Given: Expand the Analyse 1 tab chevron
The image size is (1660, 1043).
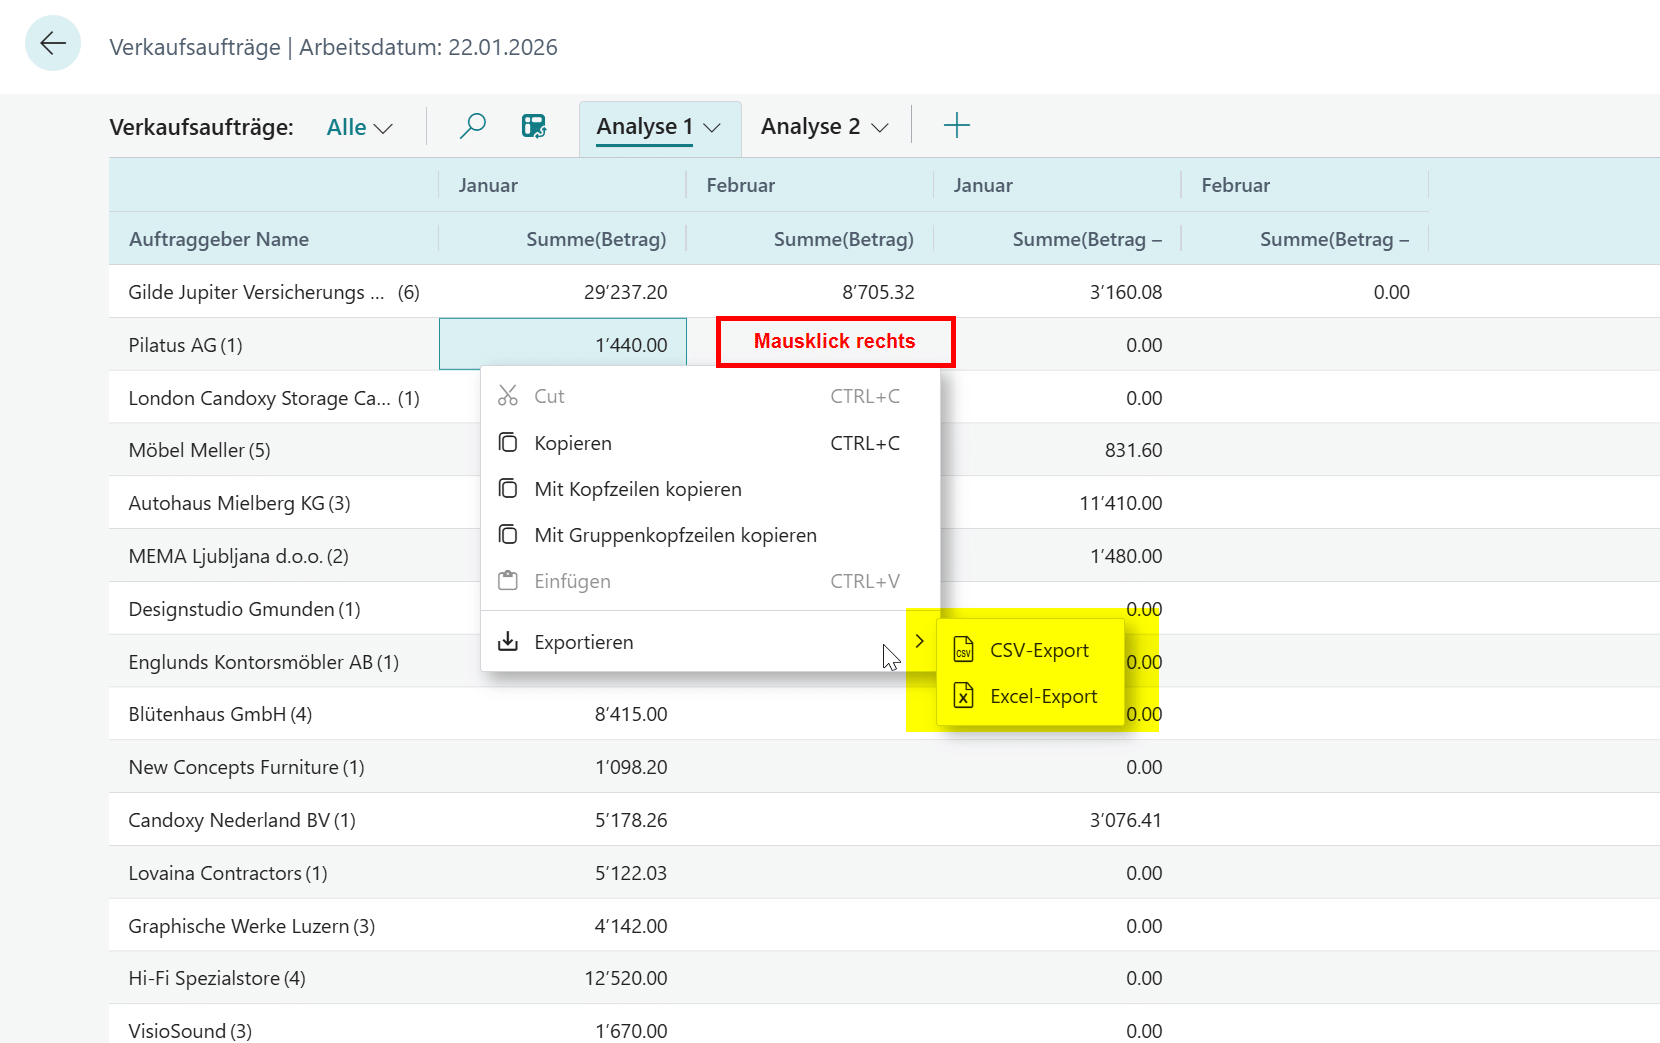Looking at the screenshot, I should point(712,128).
